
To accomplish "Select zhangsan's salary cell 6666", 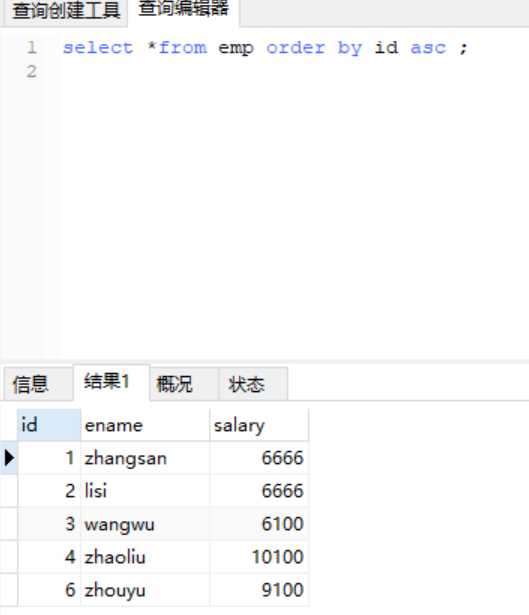I will [x=259, y=458].
